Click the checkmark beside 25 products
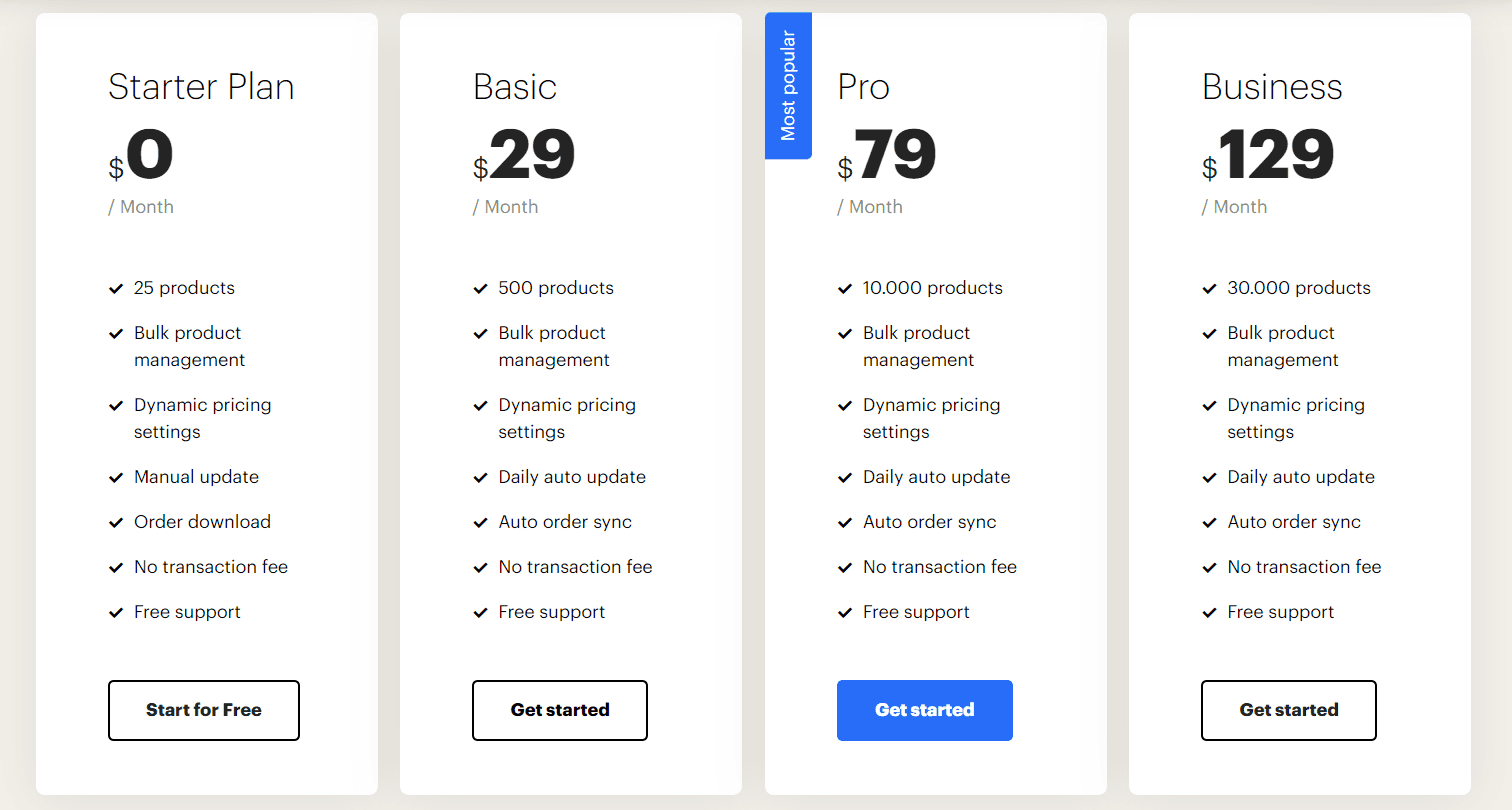The height and width of the screenshot is (810, 1512). click(x=116, y=288)
